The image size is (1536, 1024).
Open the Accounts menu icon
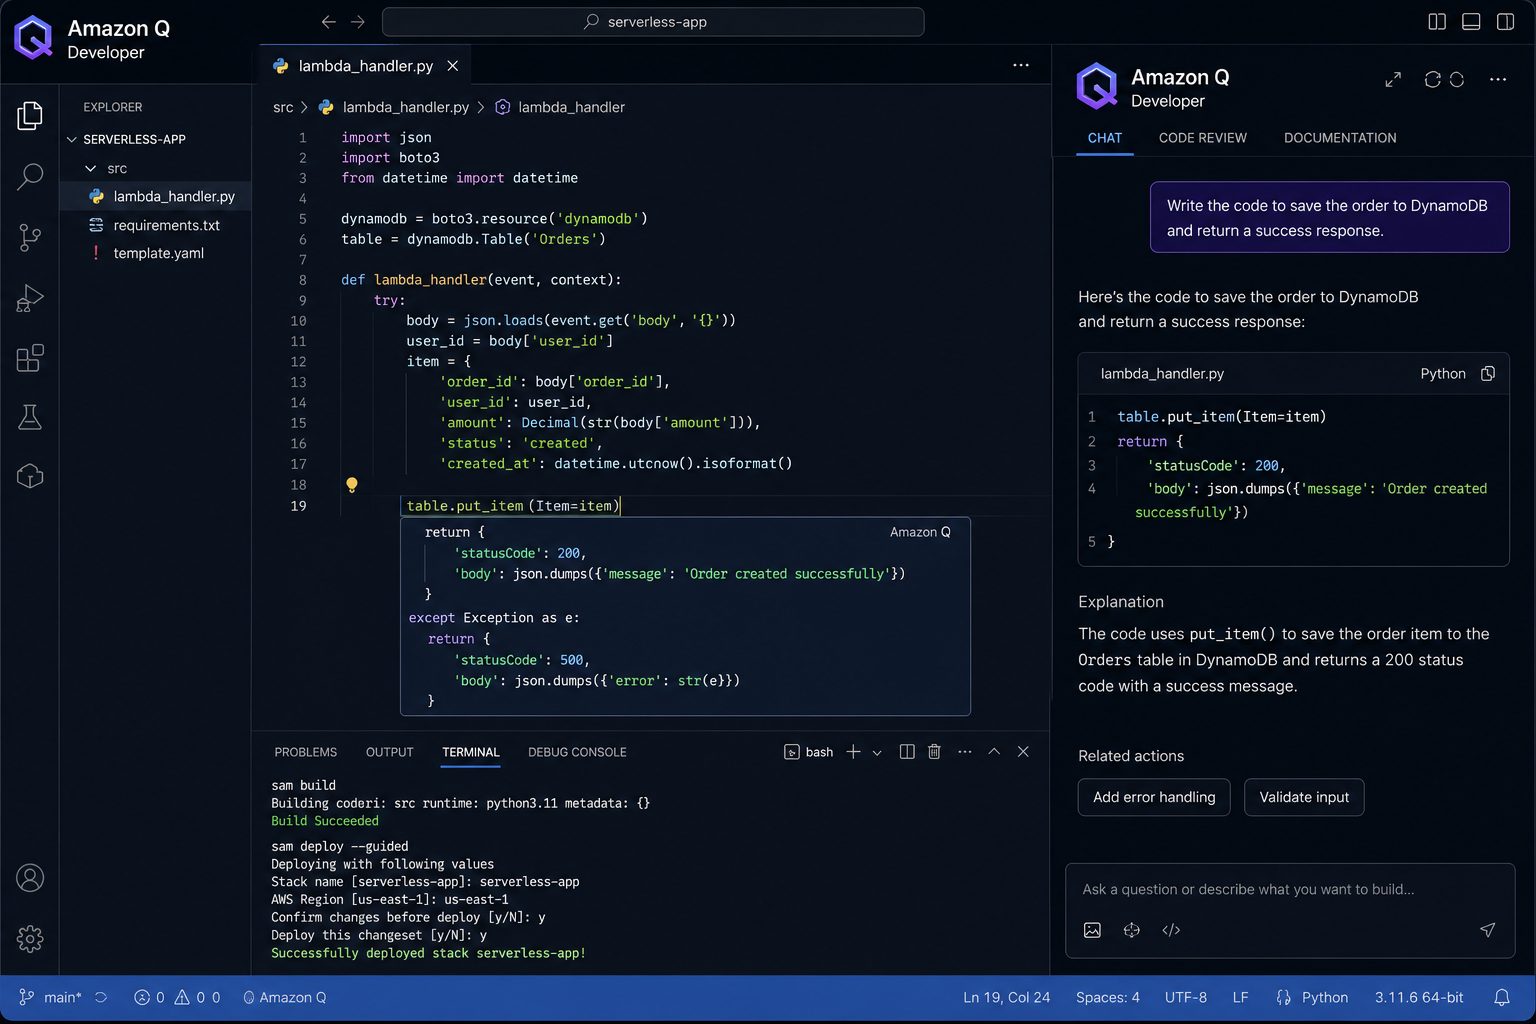[30, 878]
